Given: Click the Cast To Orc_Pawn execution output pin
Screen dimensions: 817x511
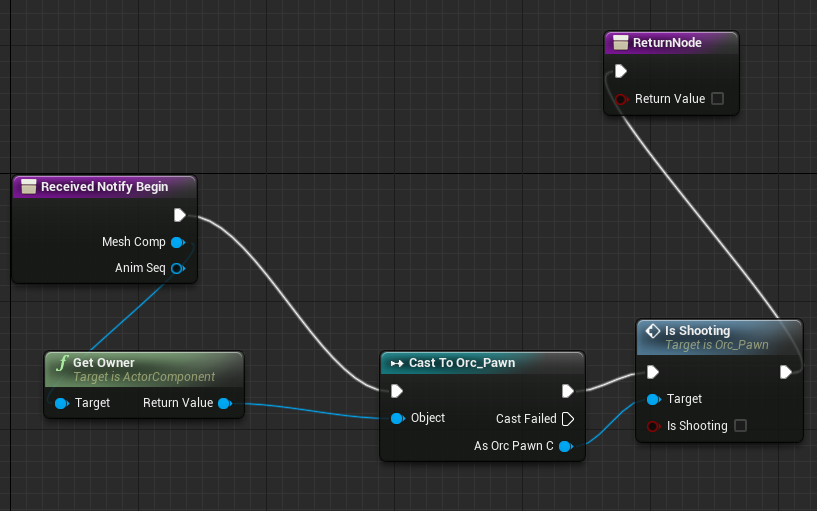Looking at the screenshot, I should click(568, 391).
